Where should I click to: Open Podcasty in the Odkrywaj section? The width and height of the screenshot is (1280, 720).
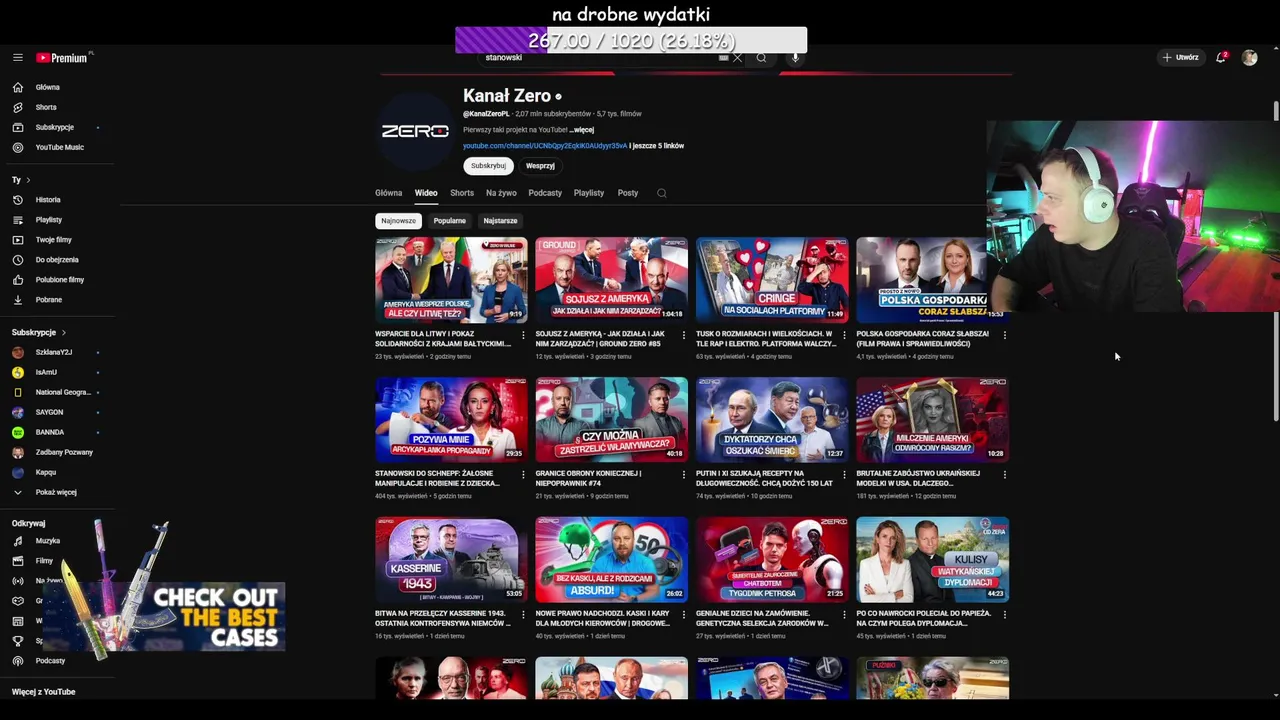click(x=50, y=661)
